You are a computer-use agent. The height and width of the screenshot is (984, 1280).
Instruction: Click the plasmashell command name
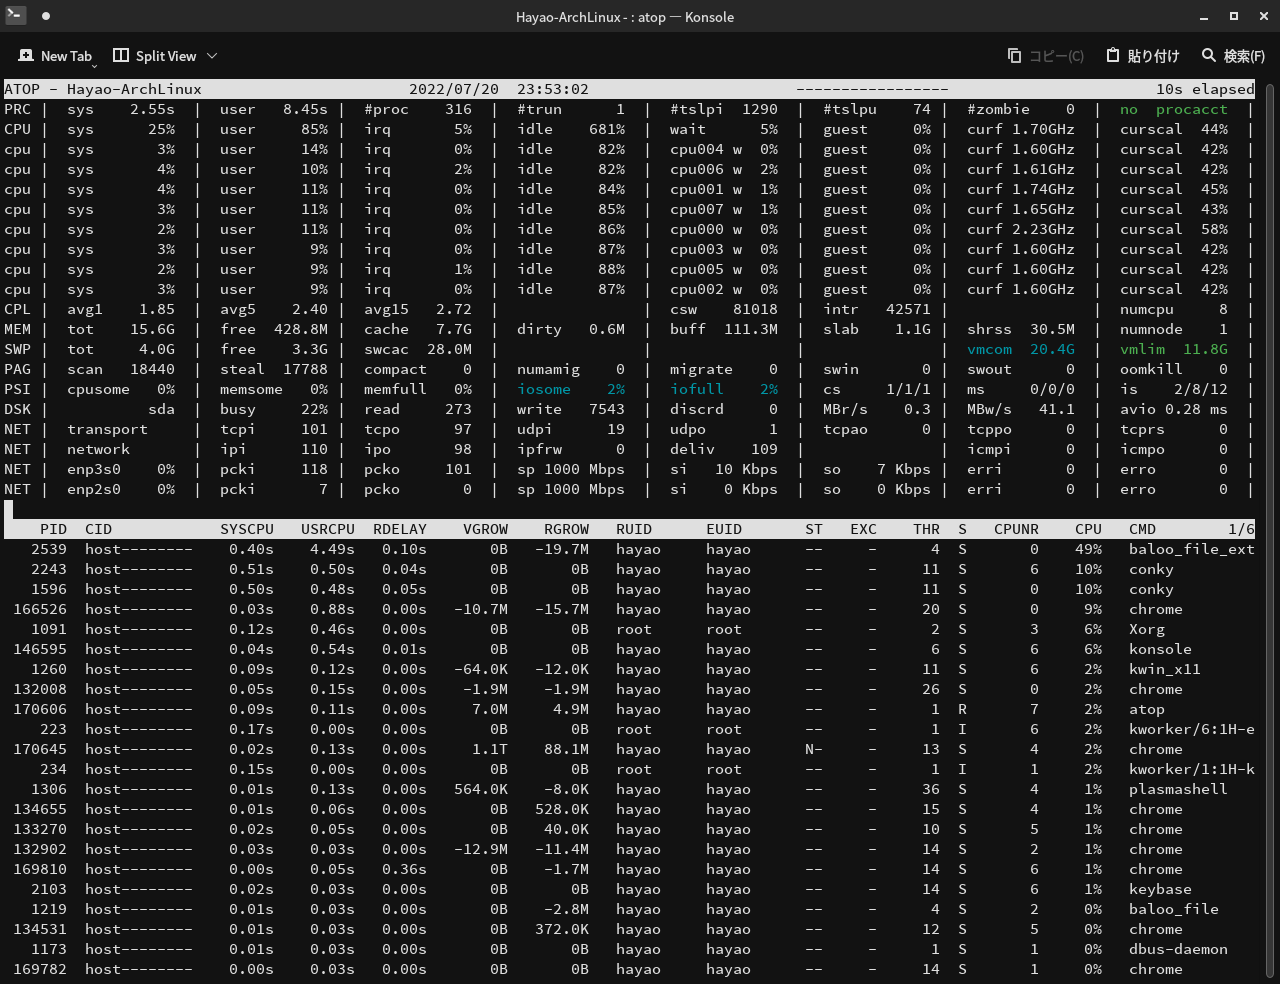[1178, 789]
